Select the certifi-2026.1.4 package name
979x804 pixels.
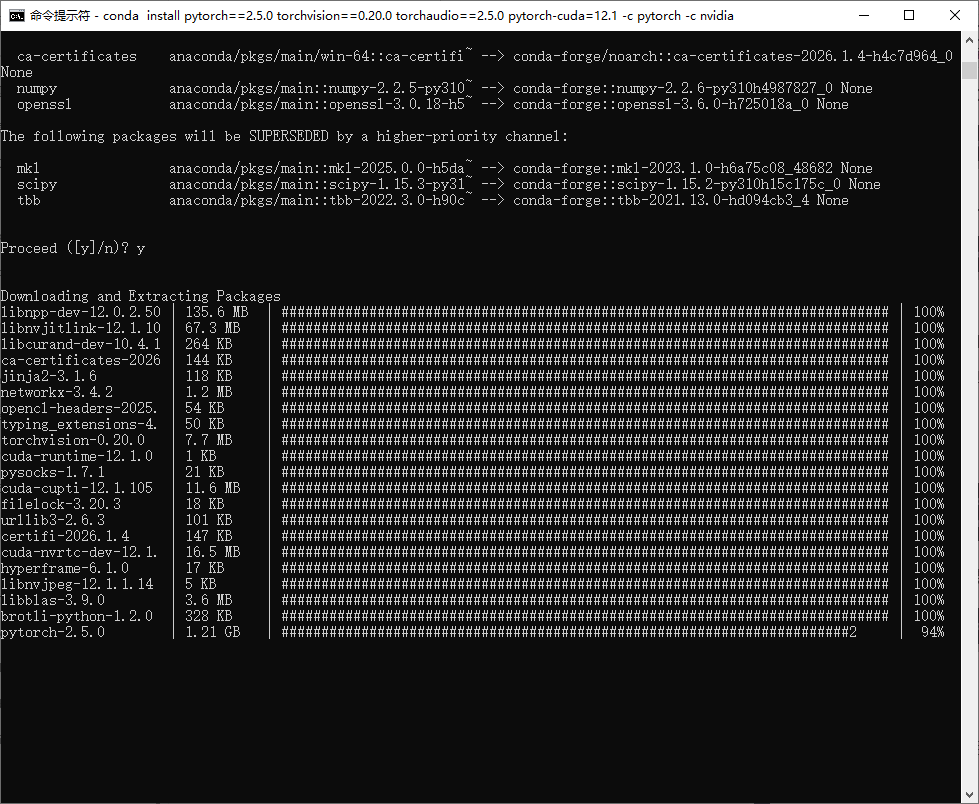pyautogui.click(x=65, y=536)
